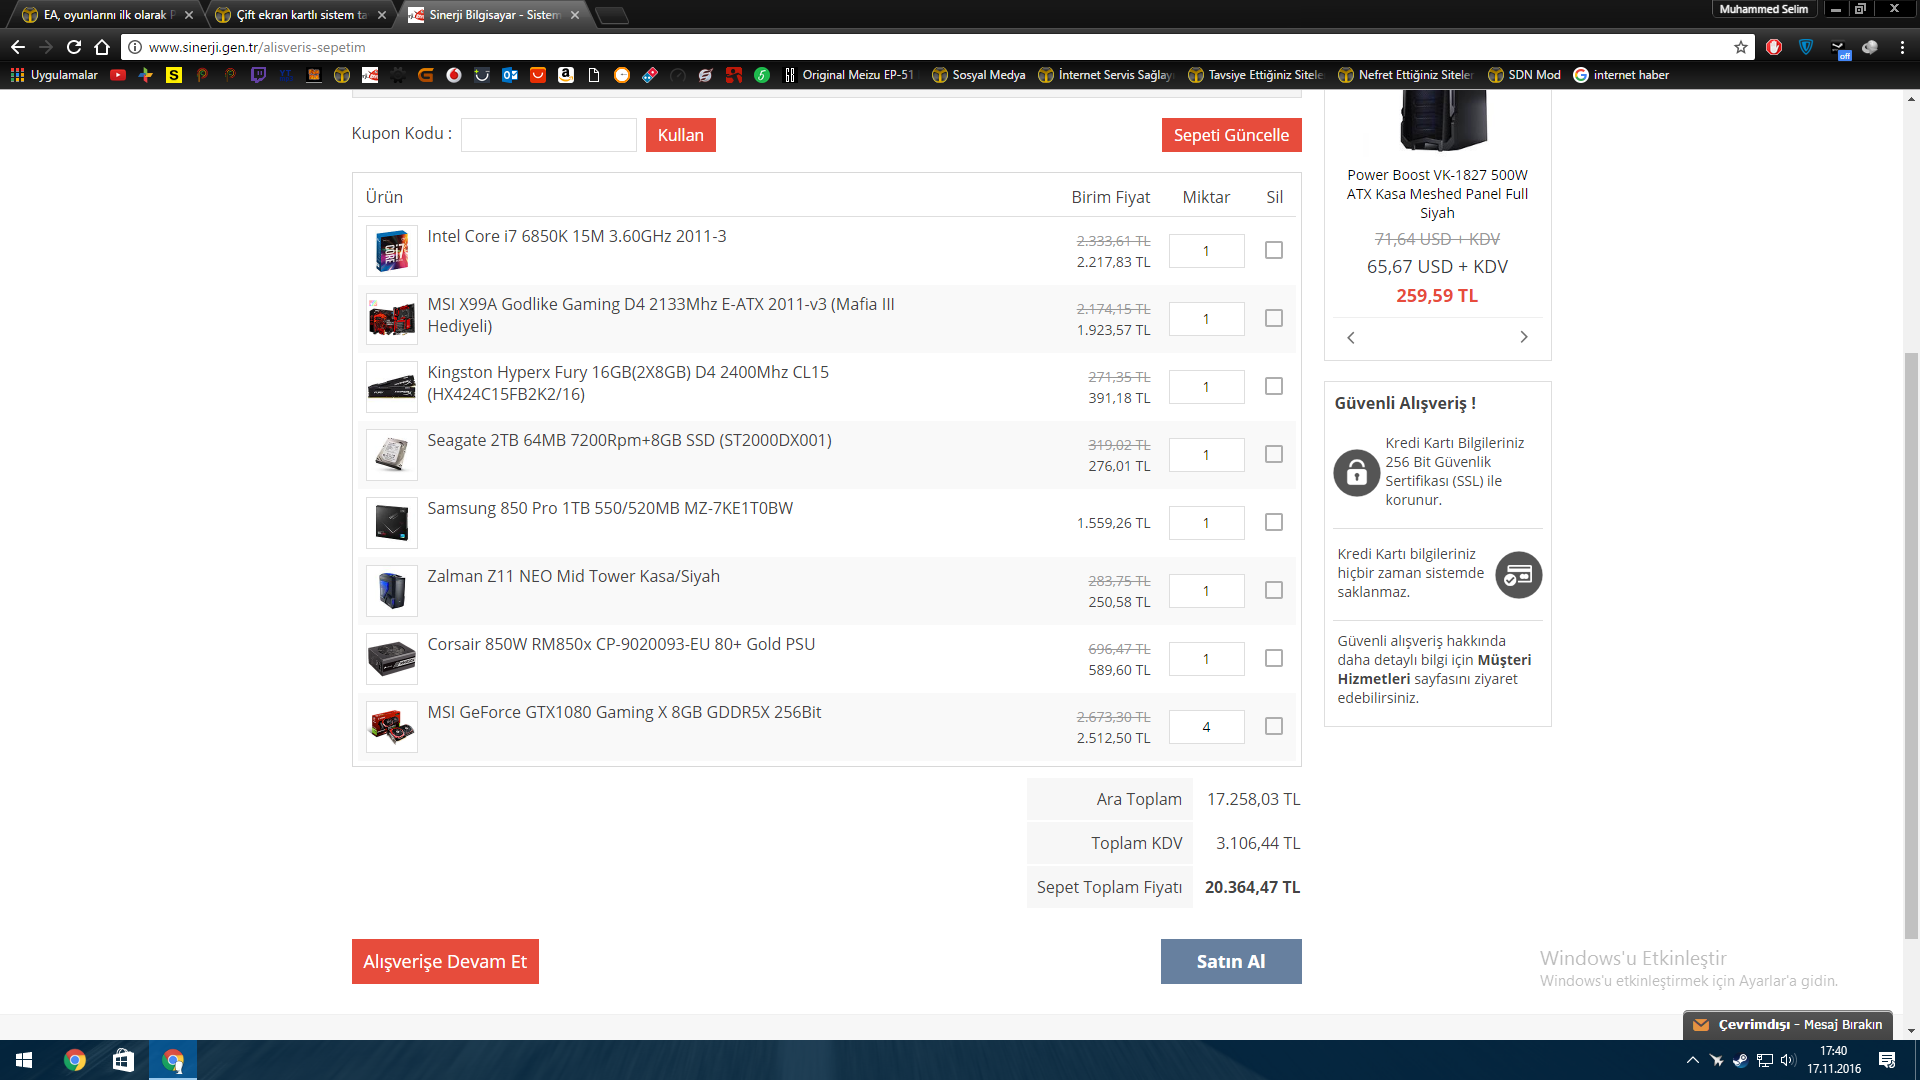Switch to the 'Çift ekran kartlı sistem' tab

(x=300, y=15)
